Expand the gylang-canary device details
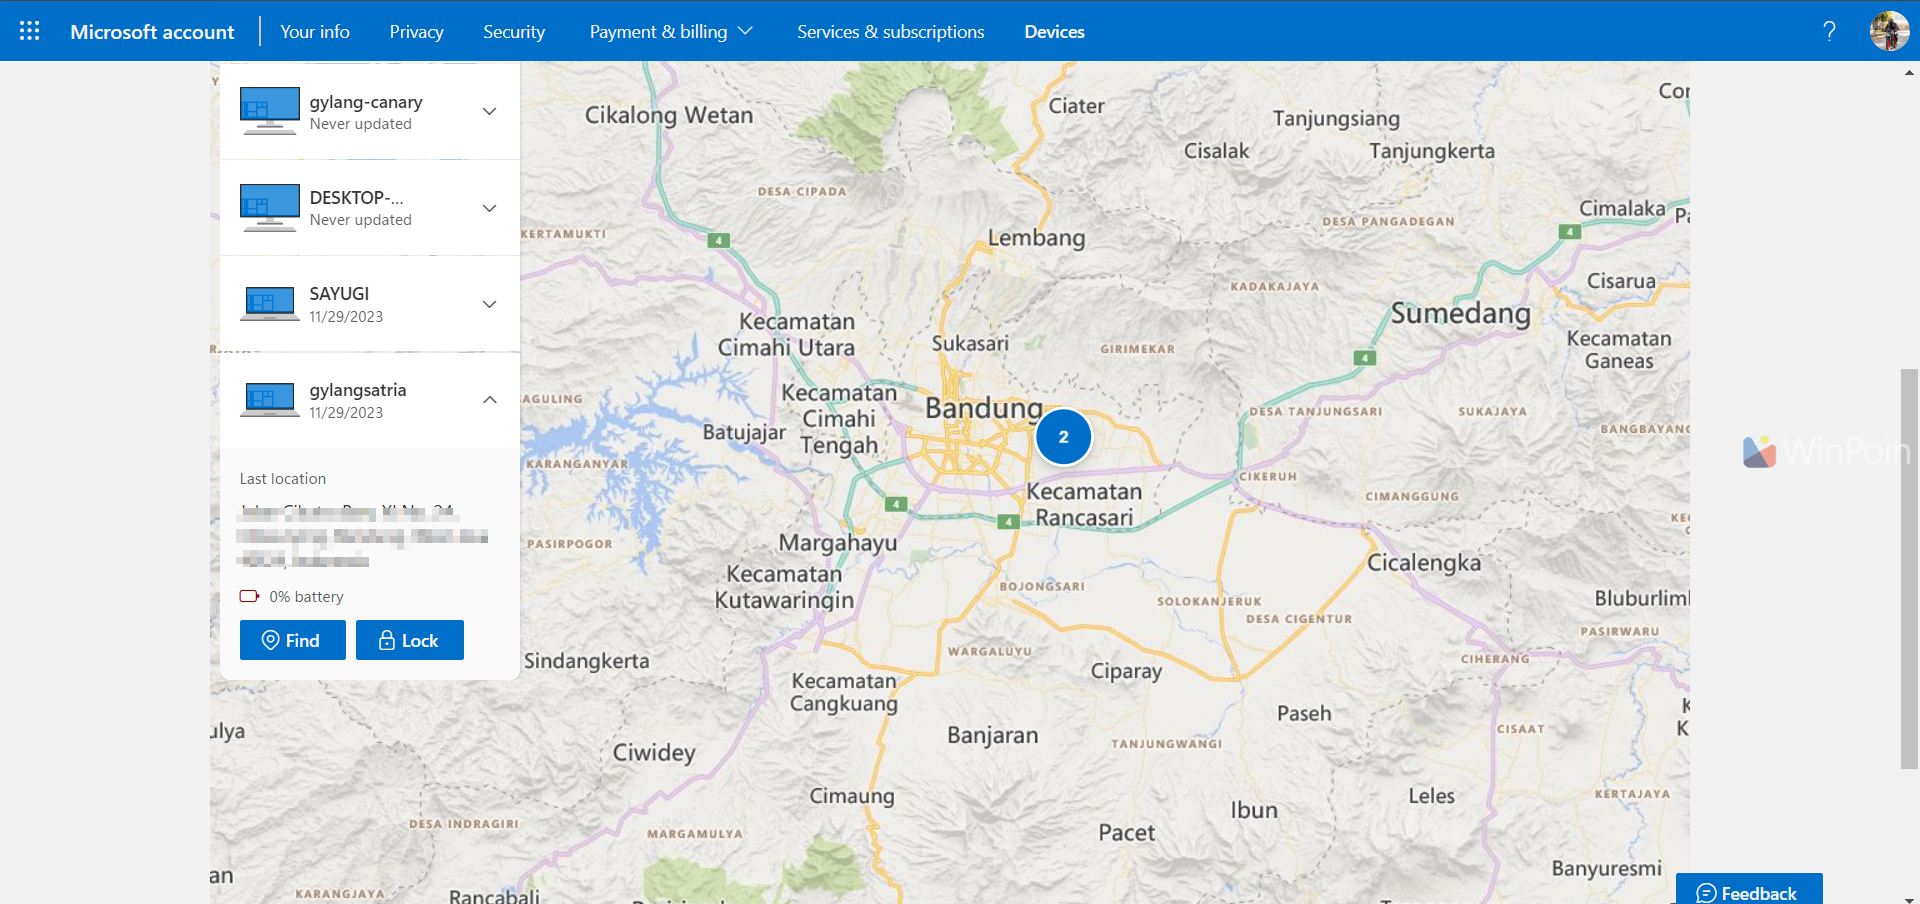Image resolution: width=1920 pixels, height=904 pixels. click(x=490, y=111)
